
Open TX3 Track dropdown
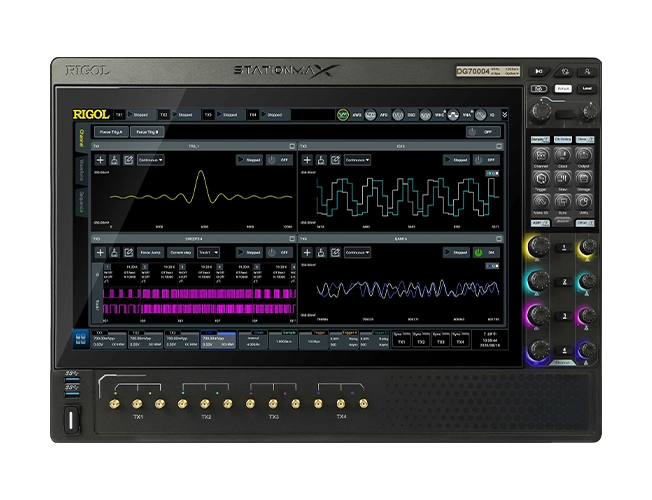coord(208,252)
